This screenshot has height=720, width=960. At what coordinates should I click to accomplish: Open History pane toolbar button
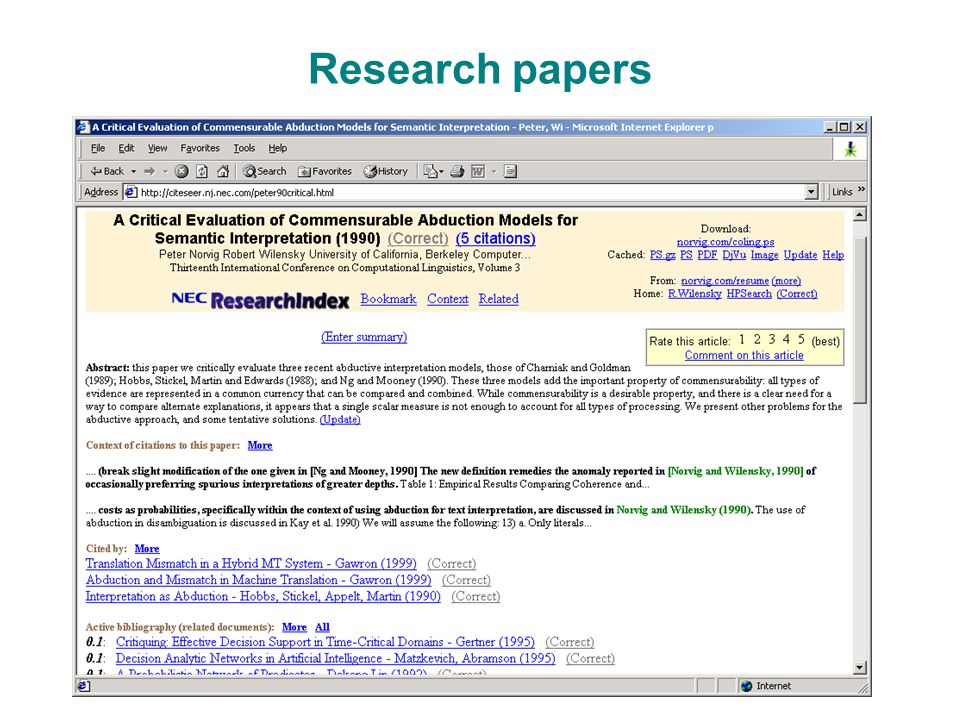[x=386, y=171]
